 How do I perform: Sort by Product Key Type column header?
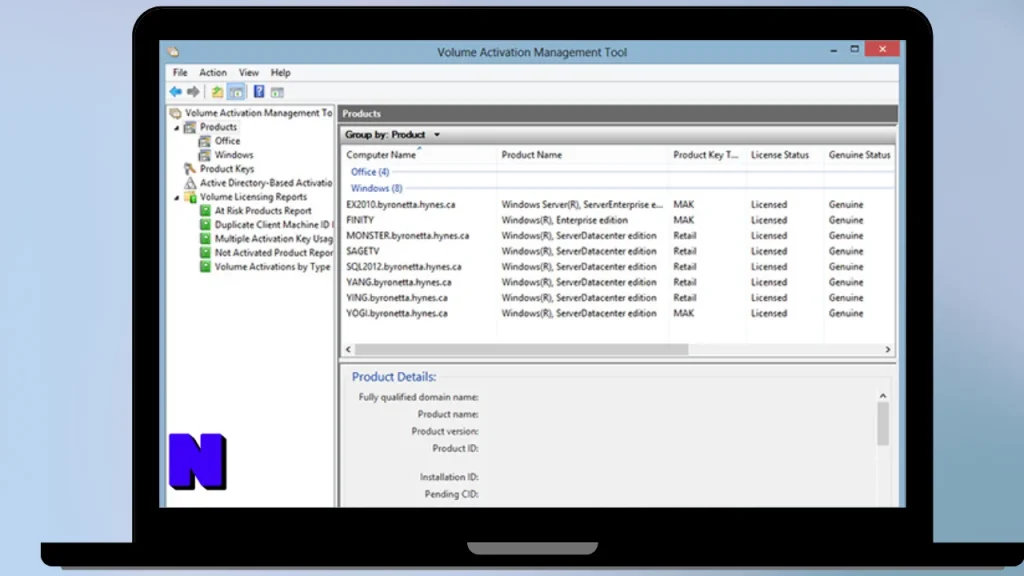click(x=707, y=155)
